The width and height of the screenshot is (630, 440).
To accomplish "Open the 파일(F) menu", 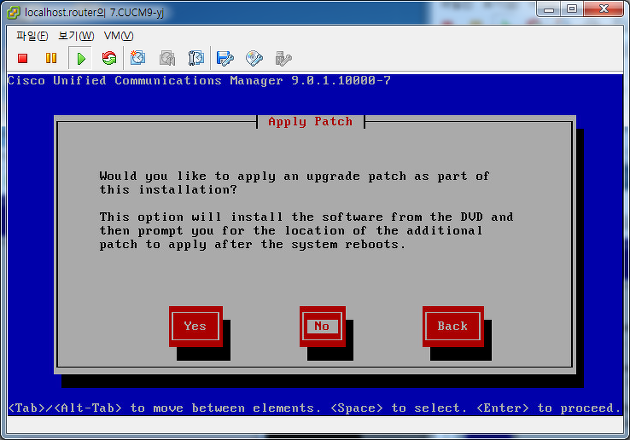I will click(x=32, y=36).
